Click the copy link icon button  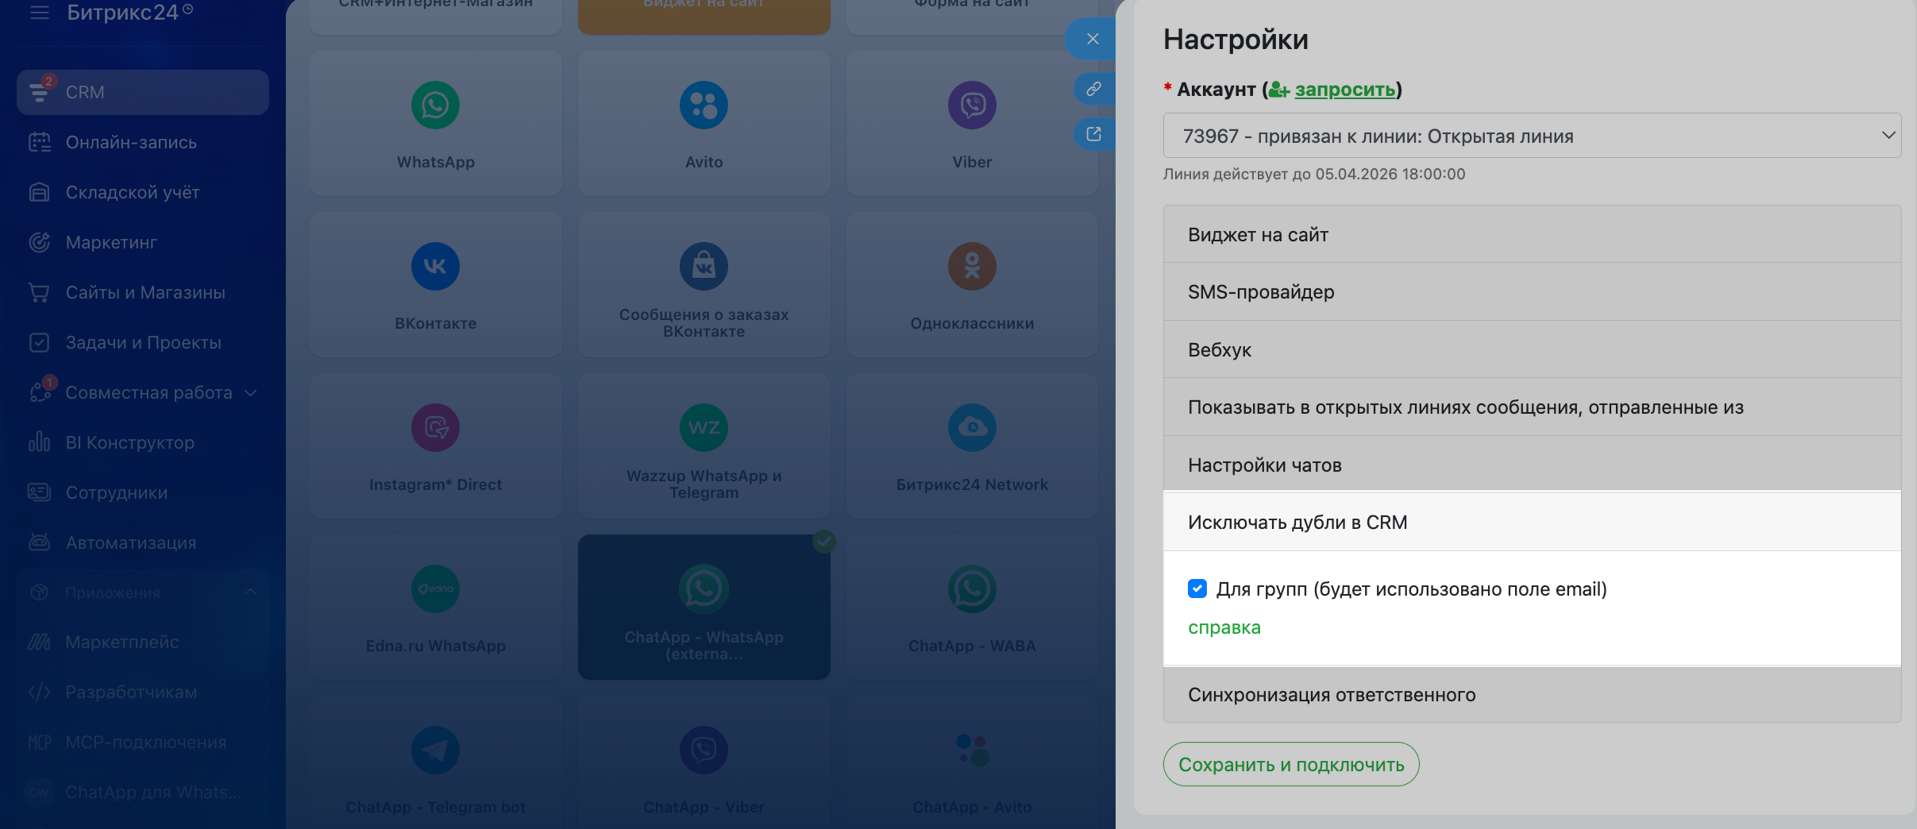(x=1093, y=89)
